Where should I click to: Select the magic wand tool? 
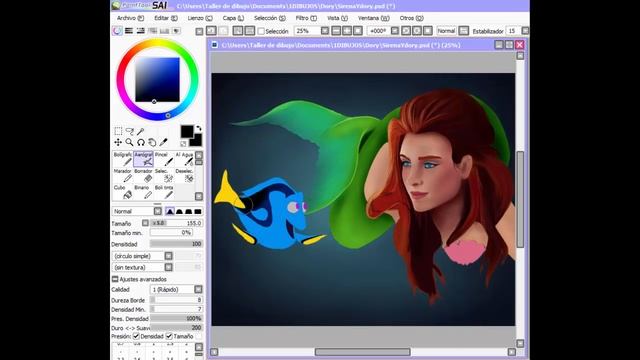click(140, 131)
